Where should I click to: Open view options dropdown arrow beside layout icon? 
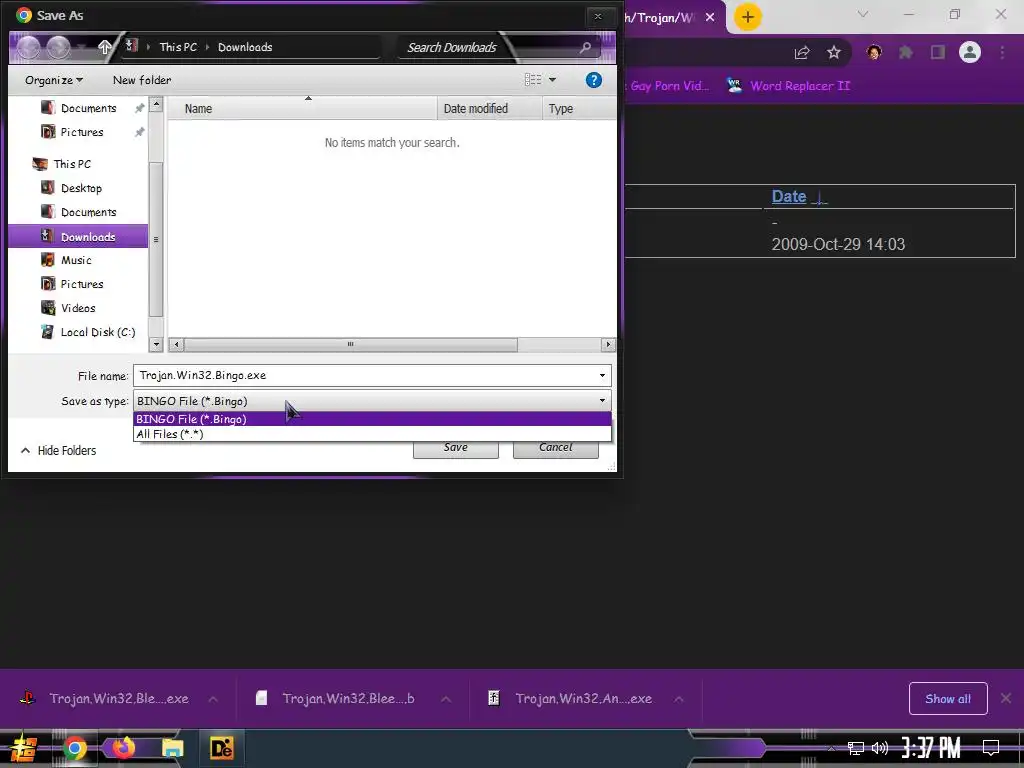(552, 80)
